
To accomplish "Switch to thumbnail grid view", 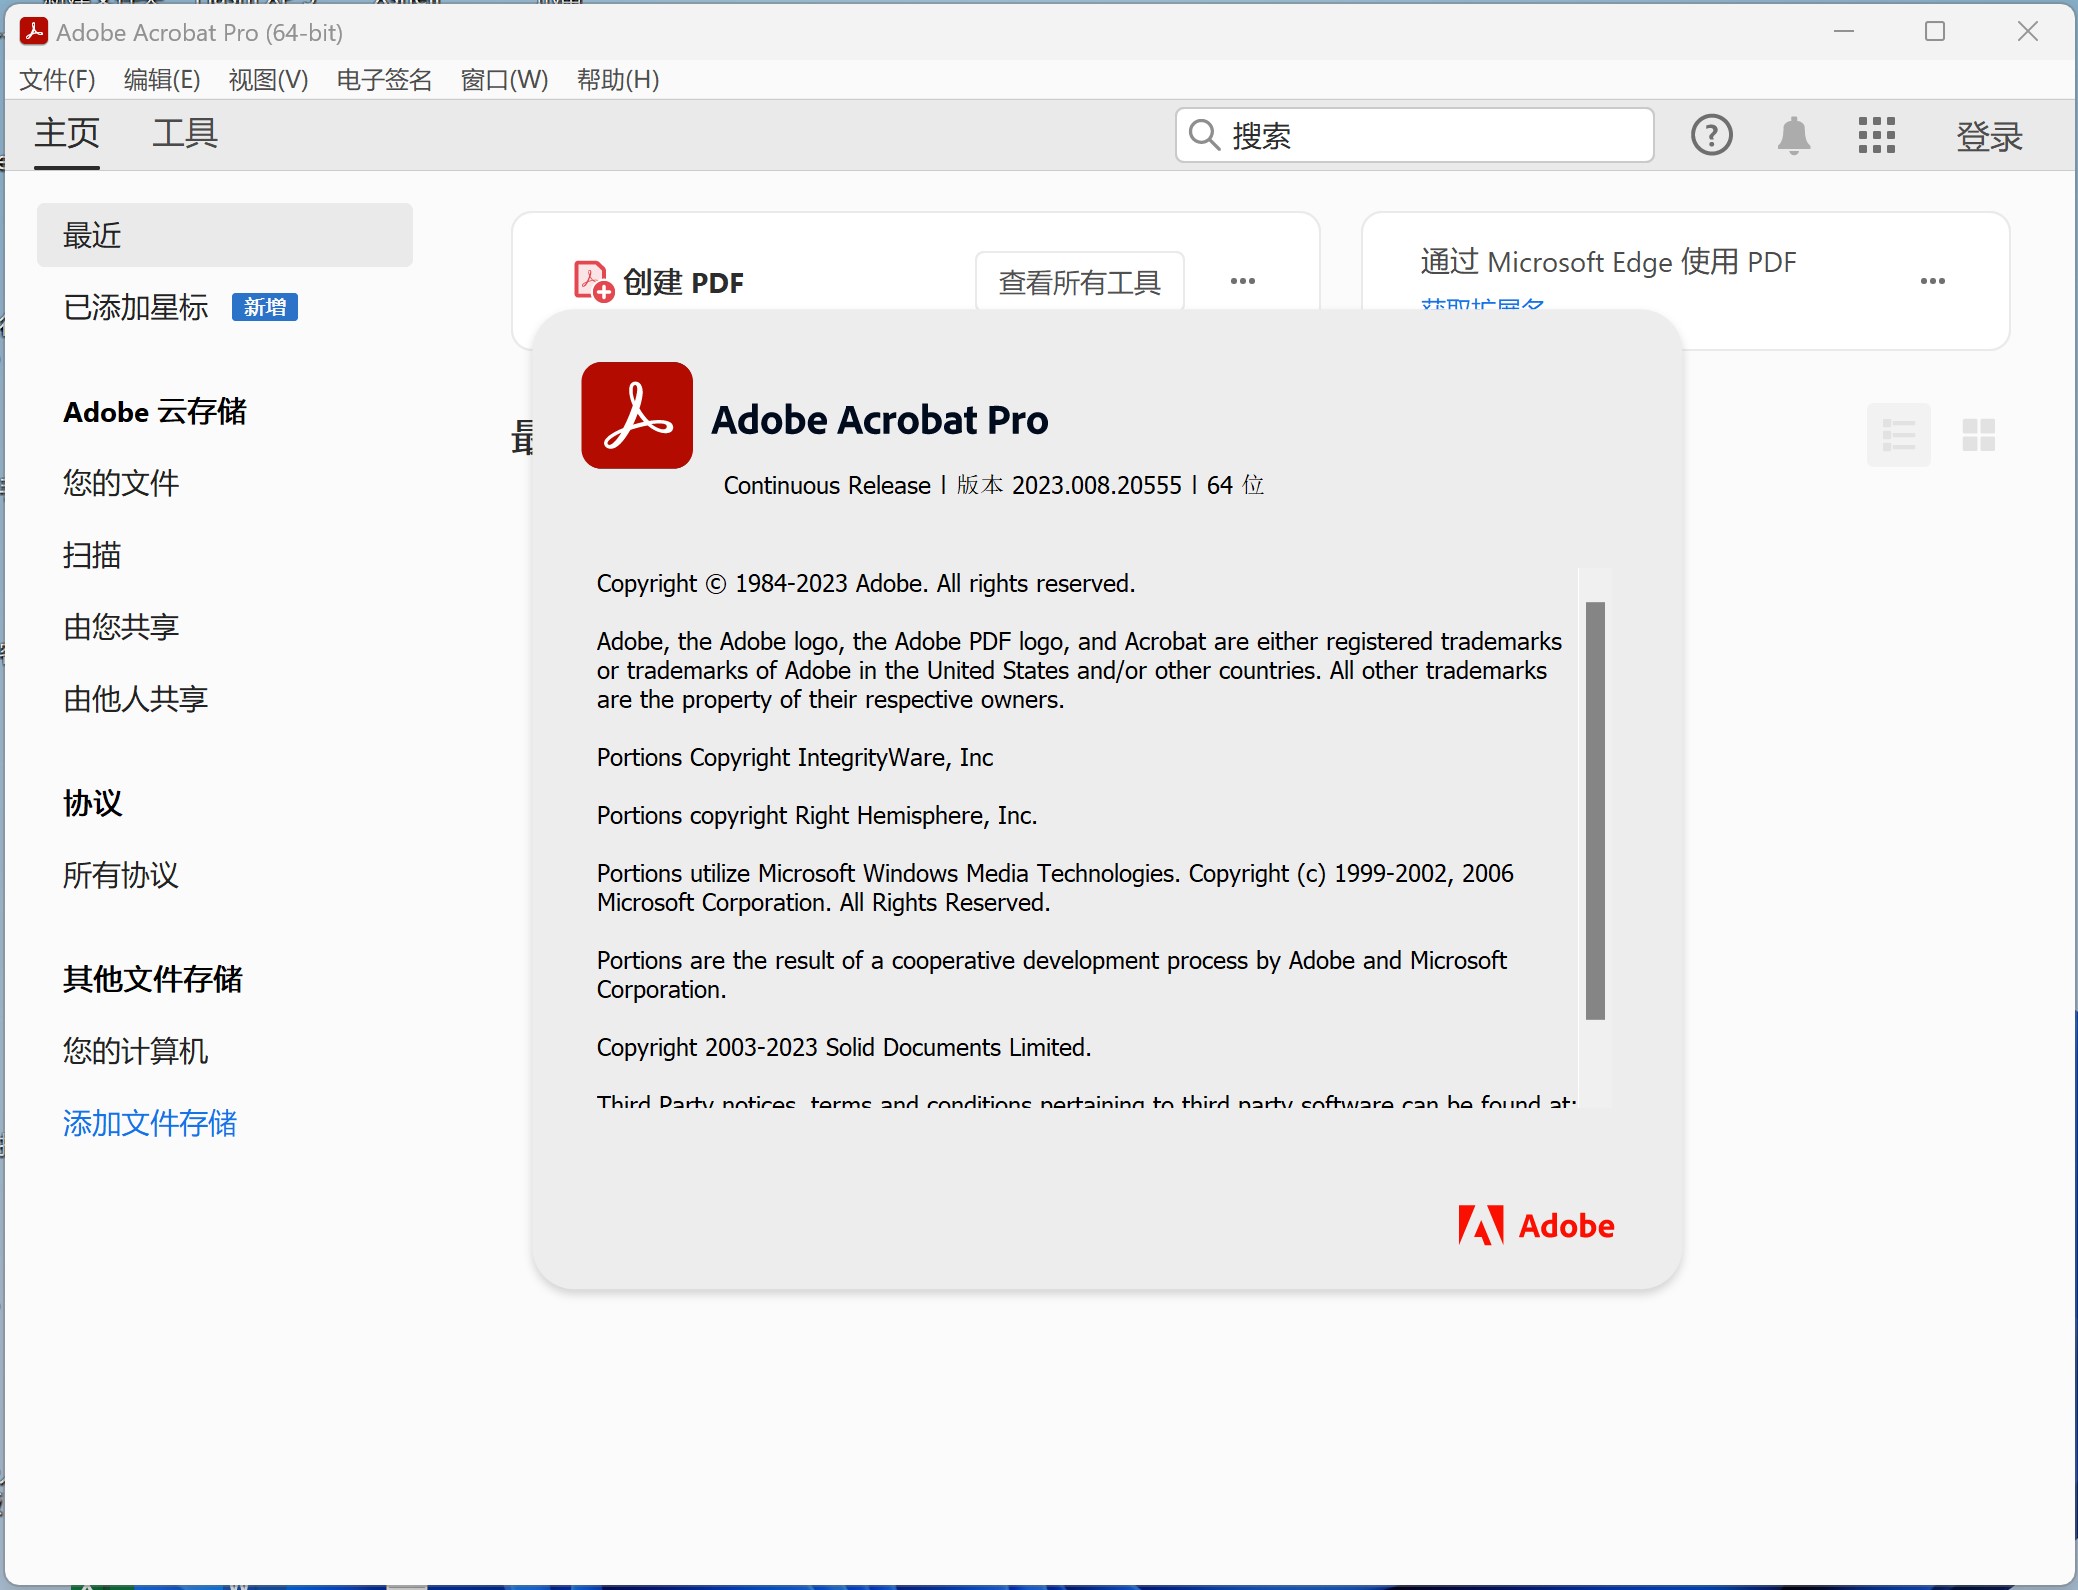I will tap(1978, 435).
